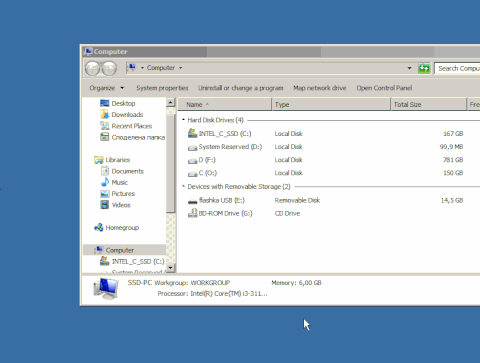Click Map network drive
The width and height of the screenshot is (480, 363).
tap(320, 88)
